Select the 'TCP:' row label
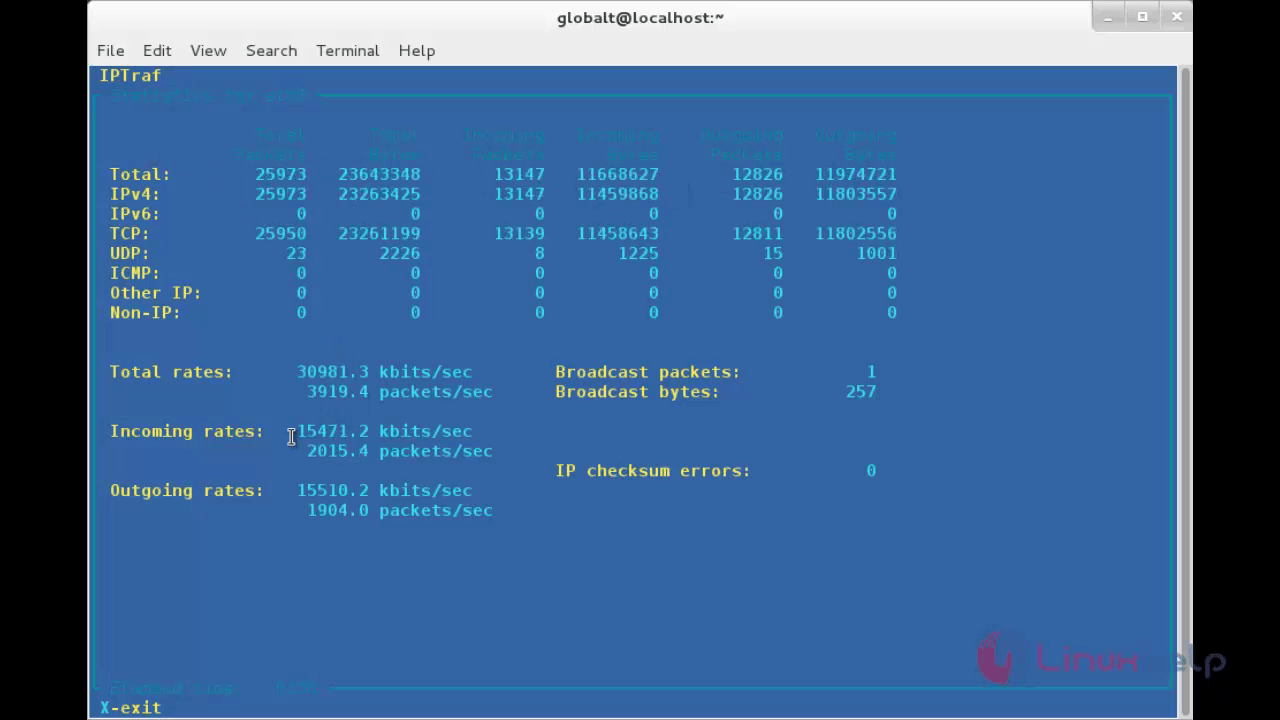 [x=130, y=233]
